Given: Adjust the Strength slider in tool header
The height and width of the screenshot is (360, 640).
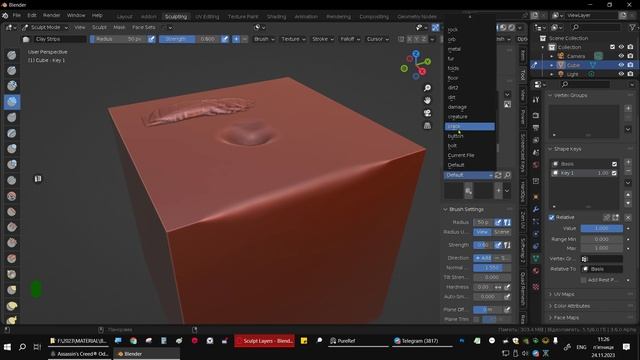Looking at the screenshot, I should (189, 39).
